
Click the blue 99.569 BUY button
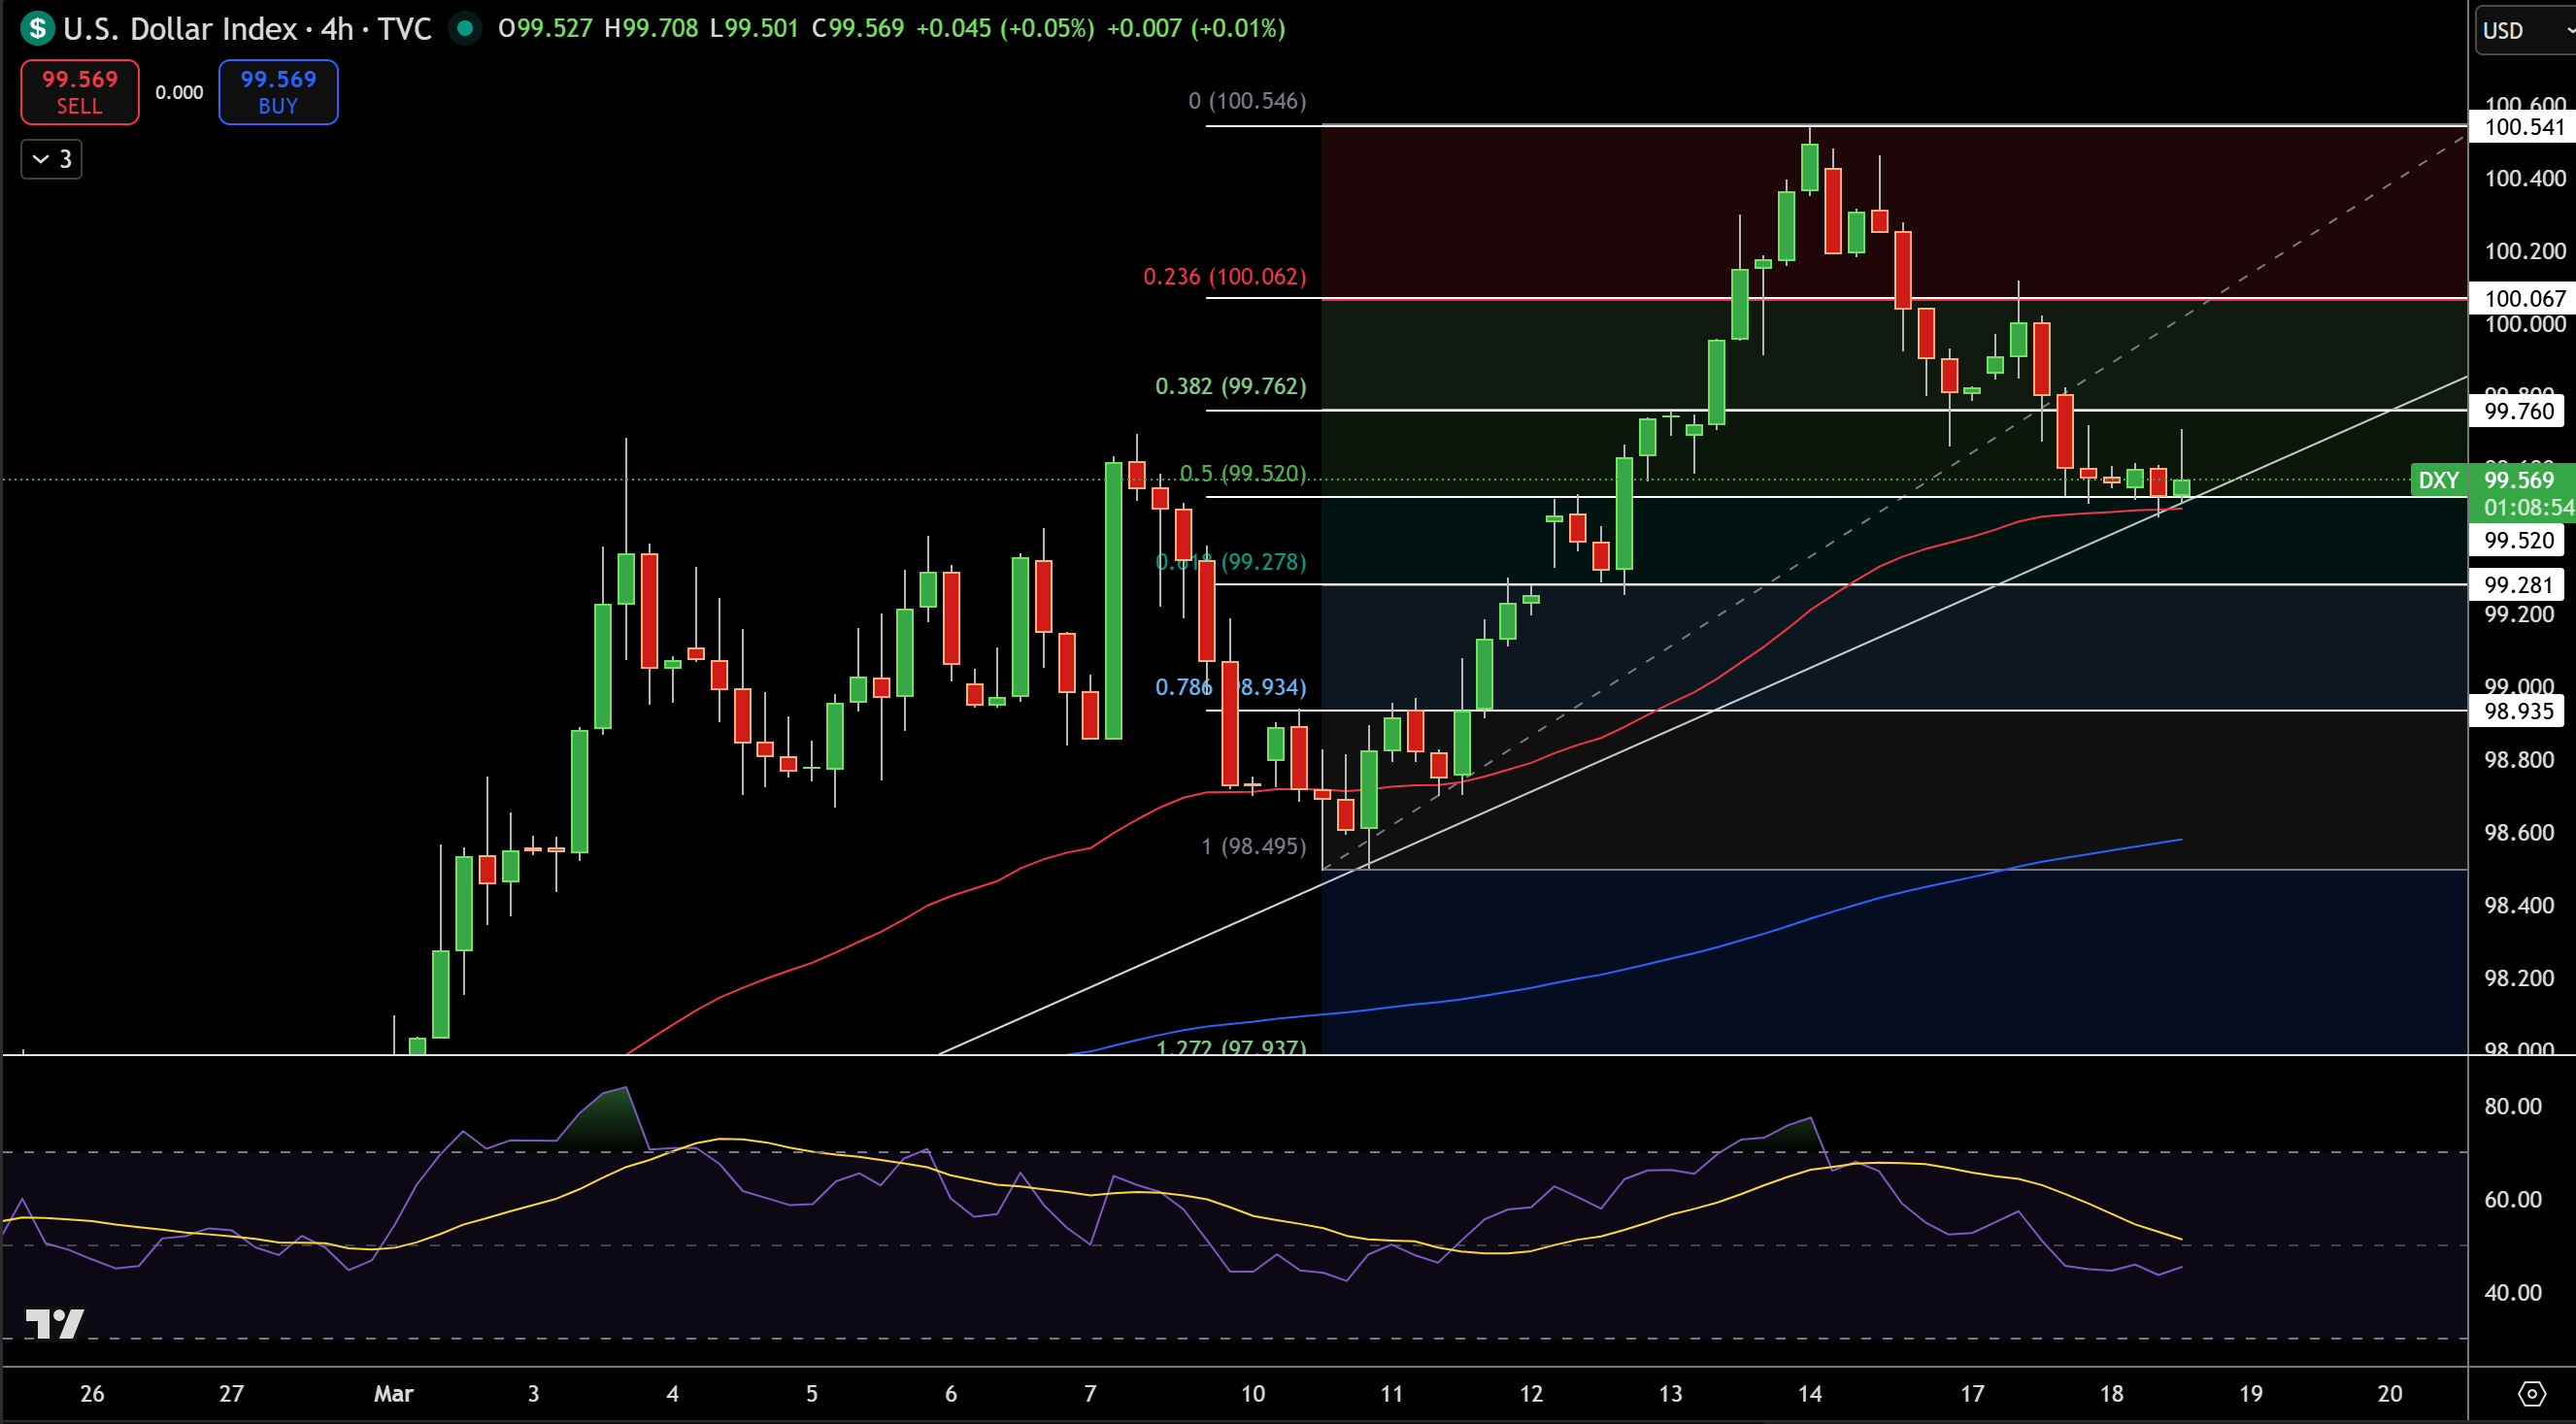coord(278,92)
